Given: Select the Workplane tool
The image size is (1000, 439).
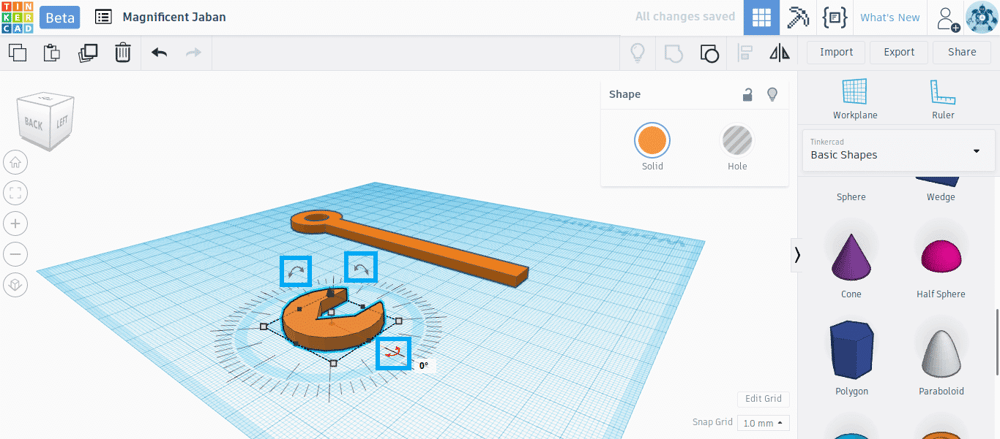Looking at the screenshot, I should point(855,100).
